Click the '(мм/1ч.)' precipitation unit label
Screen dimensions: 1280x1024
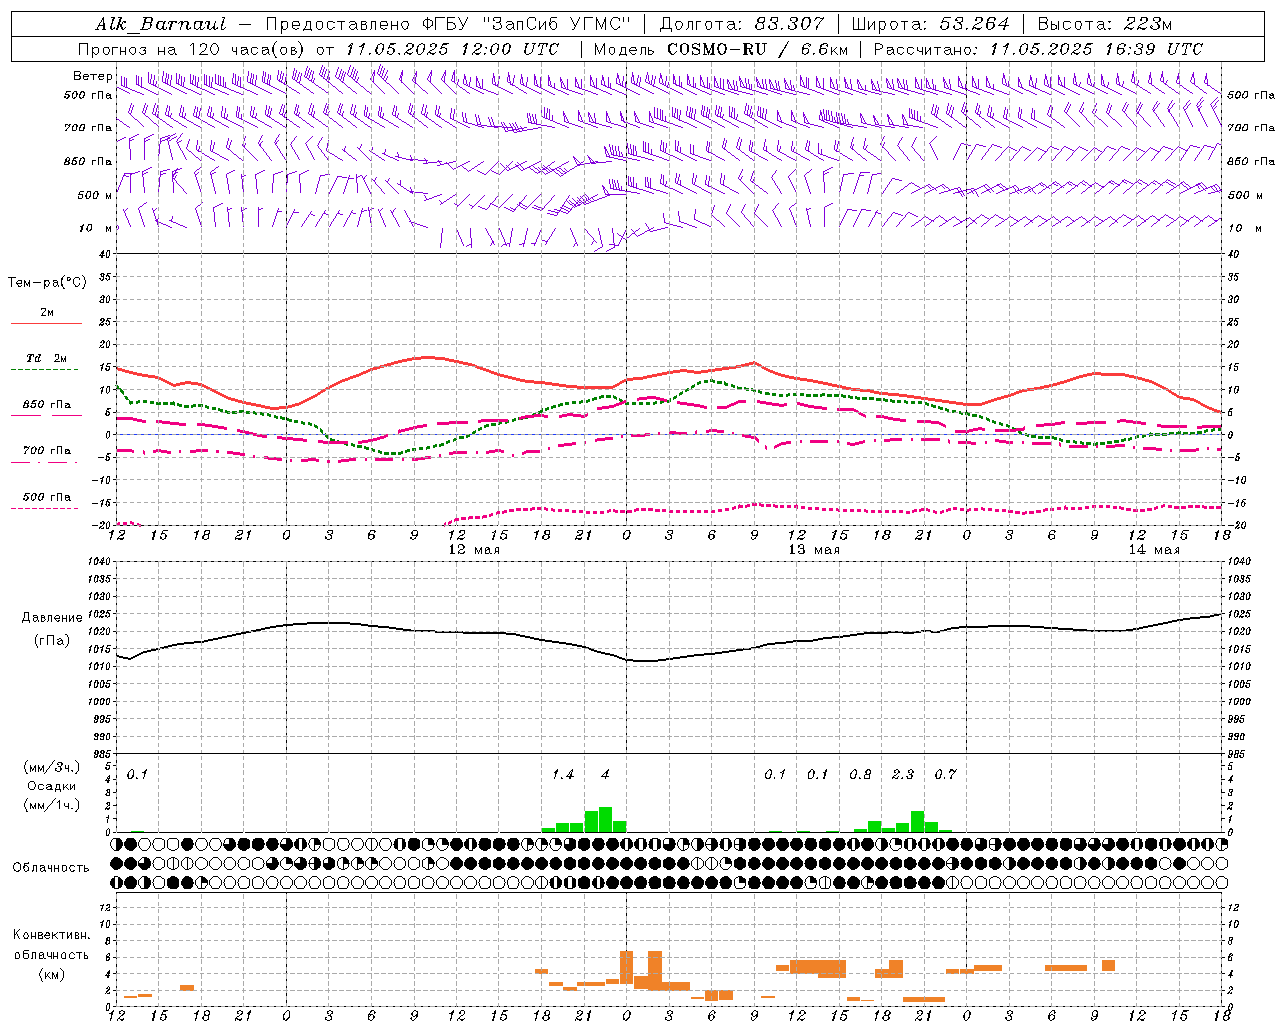[51, 805]
